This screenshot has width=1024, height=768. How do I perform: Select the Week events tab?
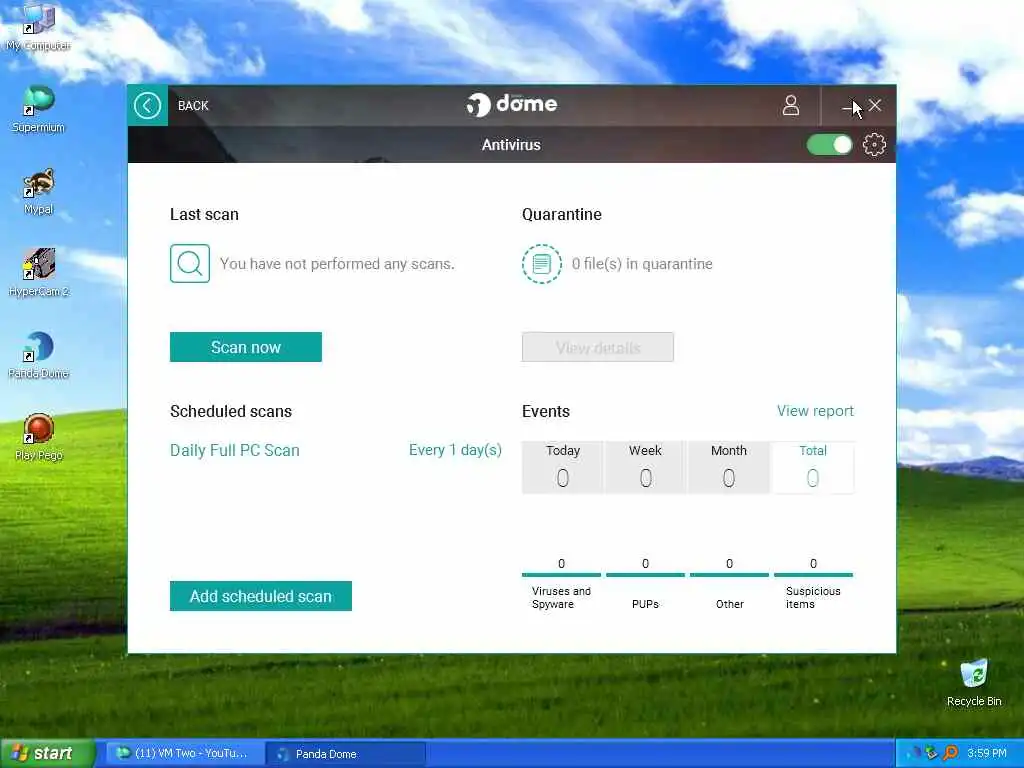645,467
